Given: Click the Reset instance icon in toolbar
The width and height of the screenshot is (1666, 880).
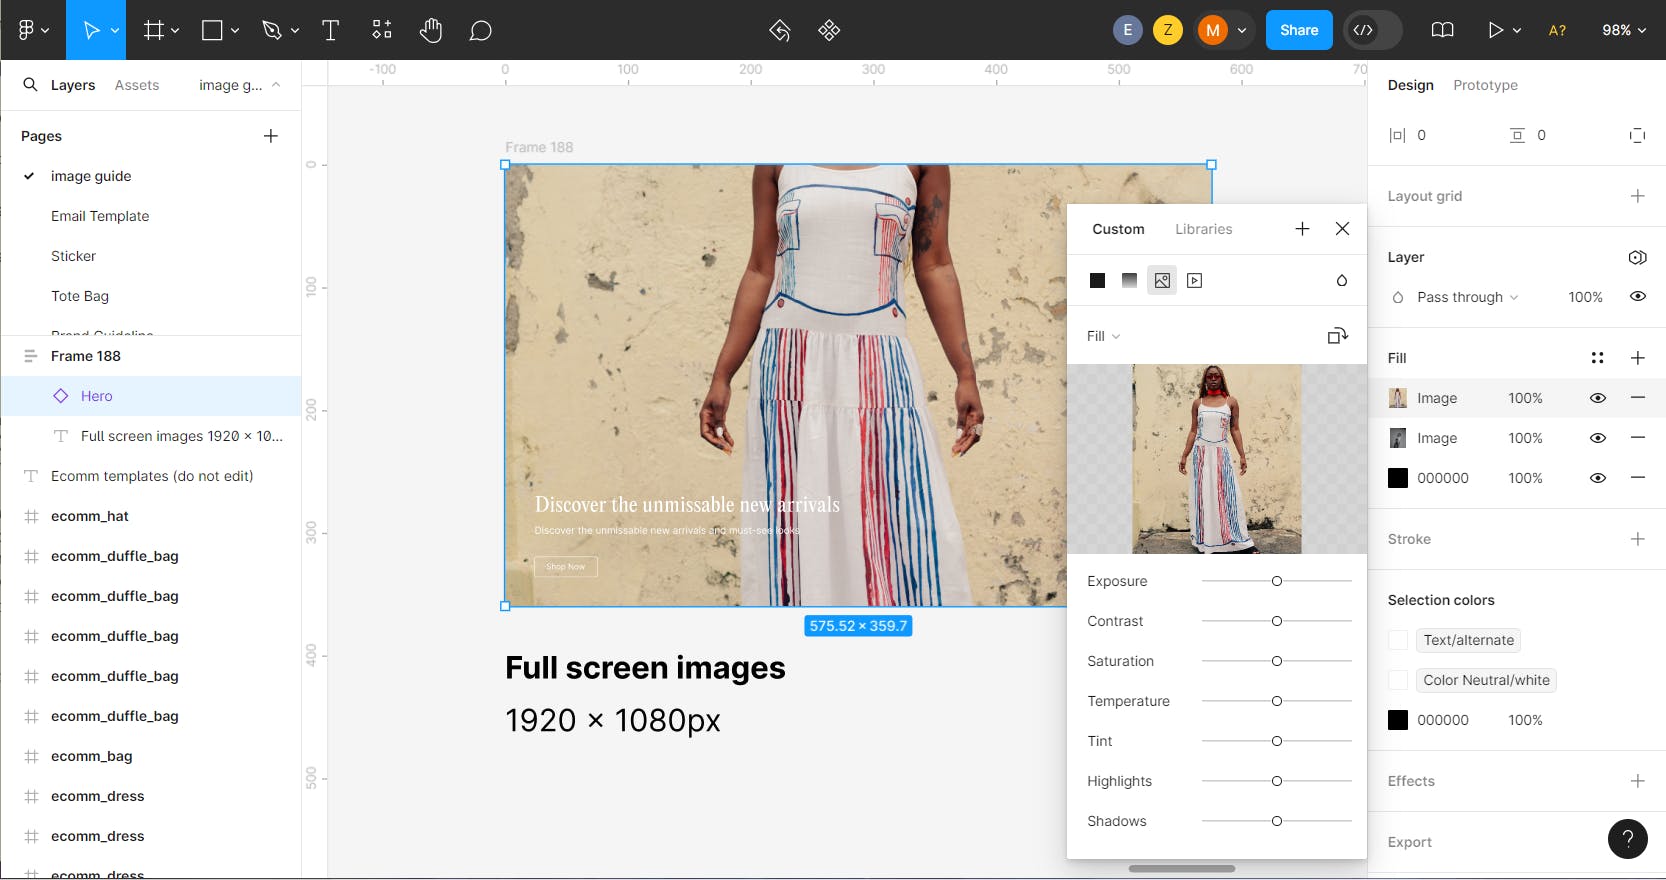Looking at the screenshot, I should tap(780, 30).
